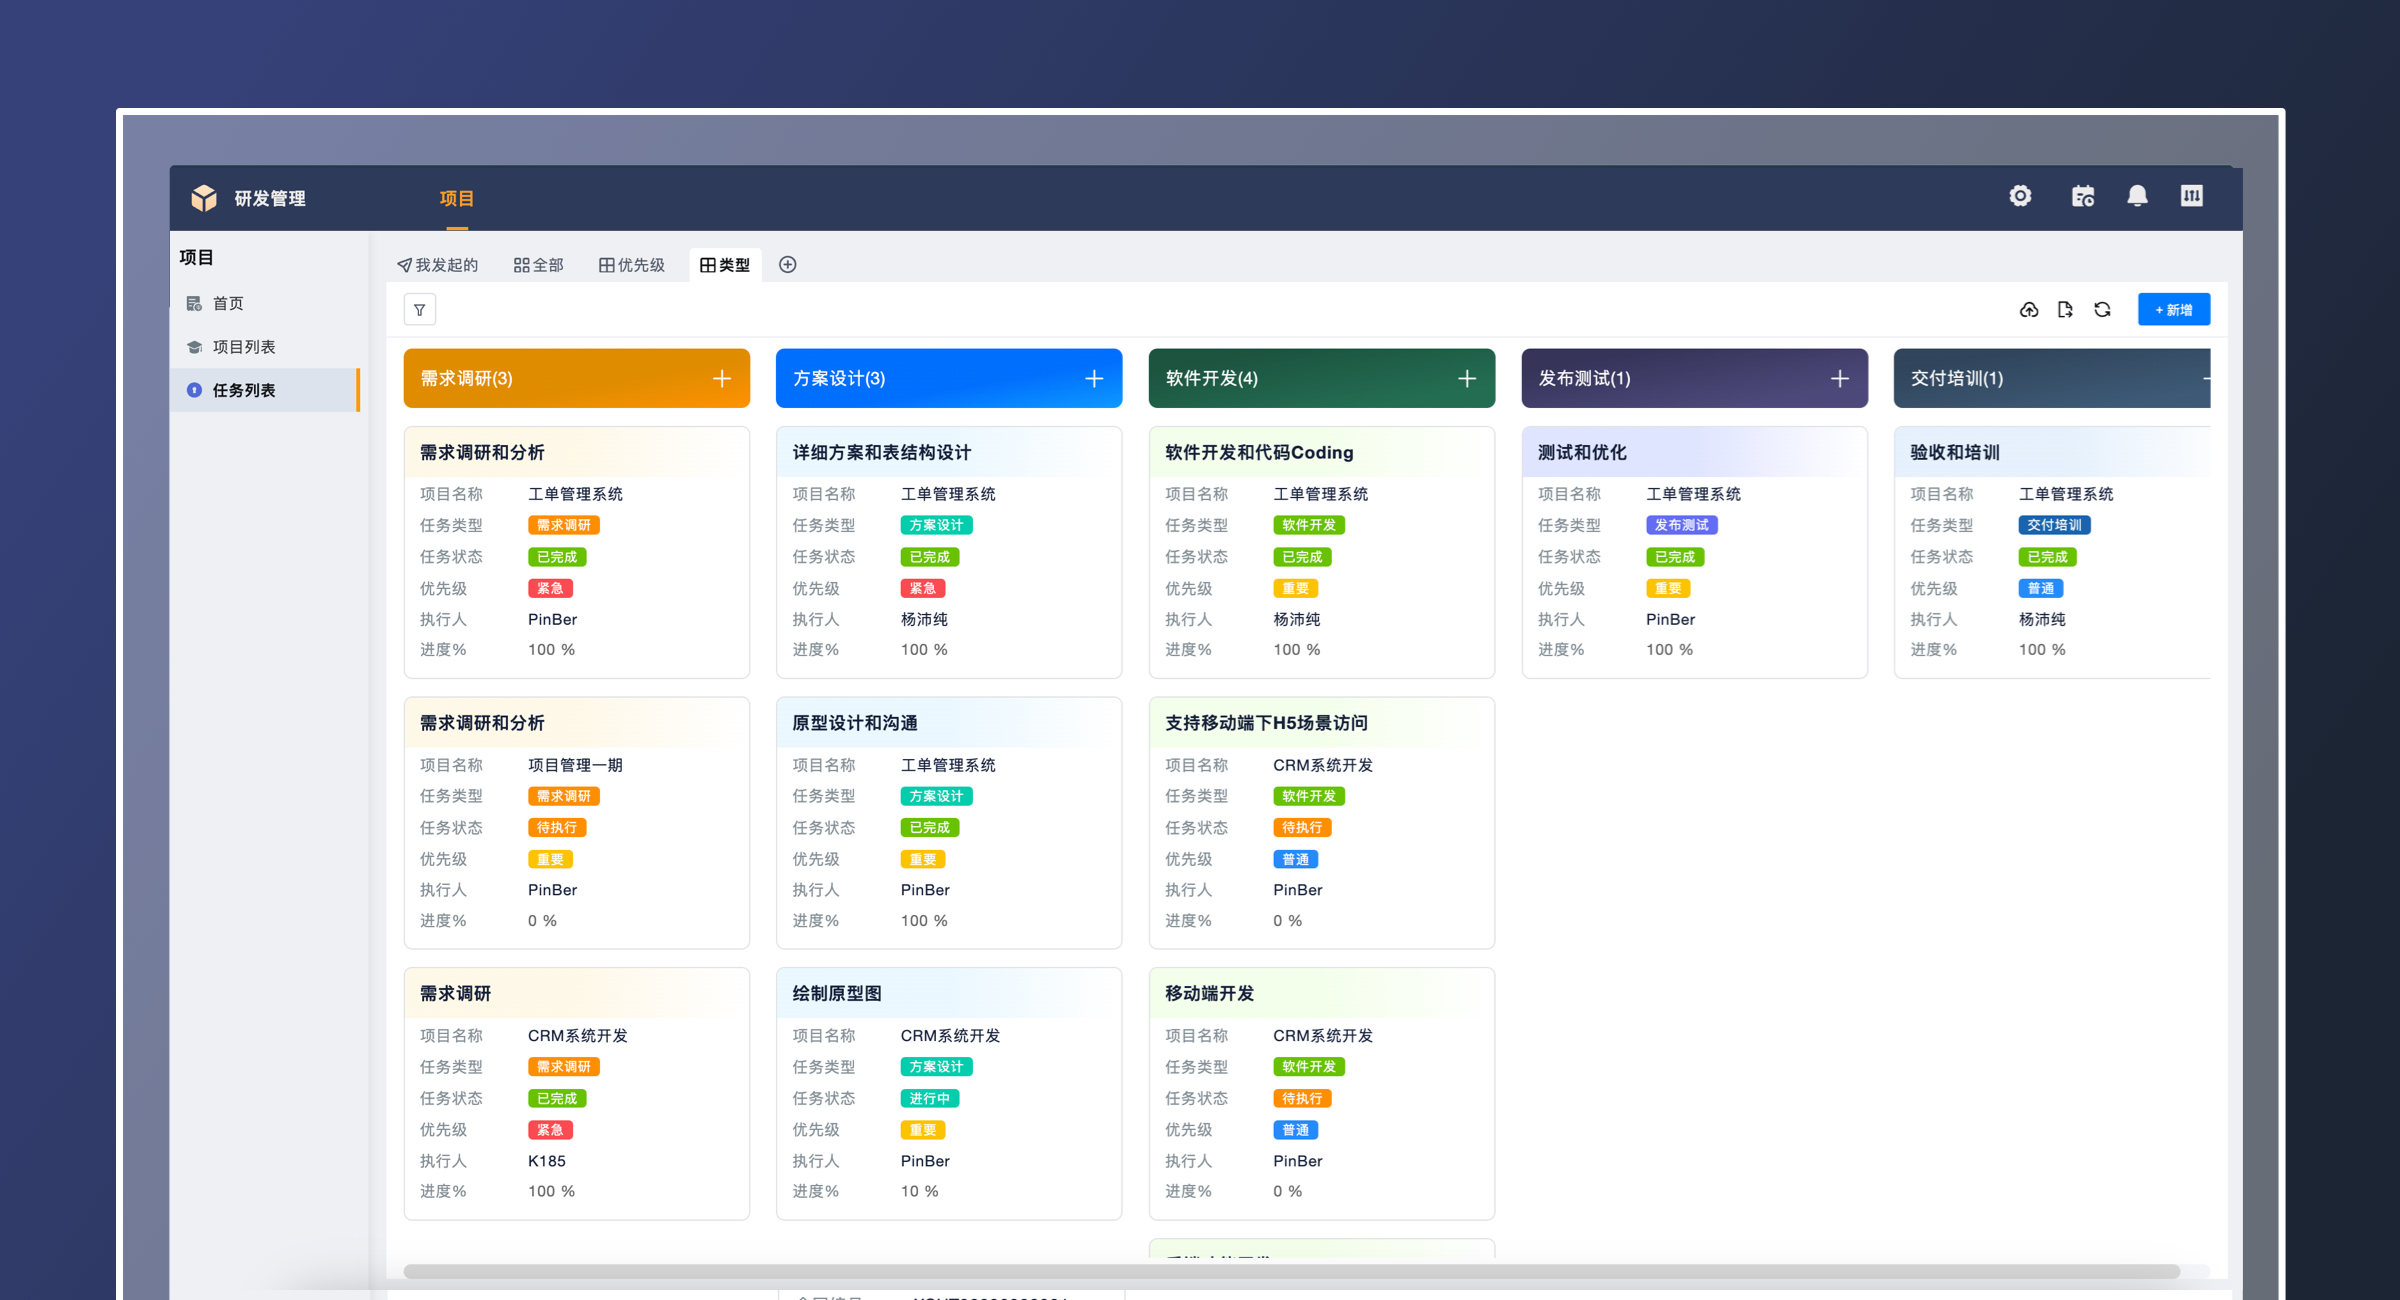
Task: Click the export file icon
Action: 2065,310
